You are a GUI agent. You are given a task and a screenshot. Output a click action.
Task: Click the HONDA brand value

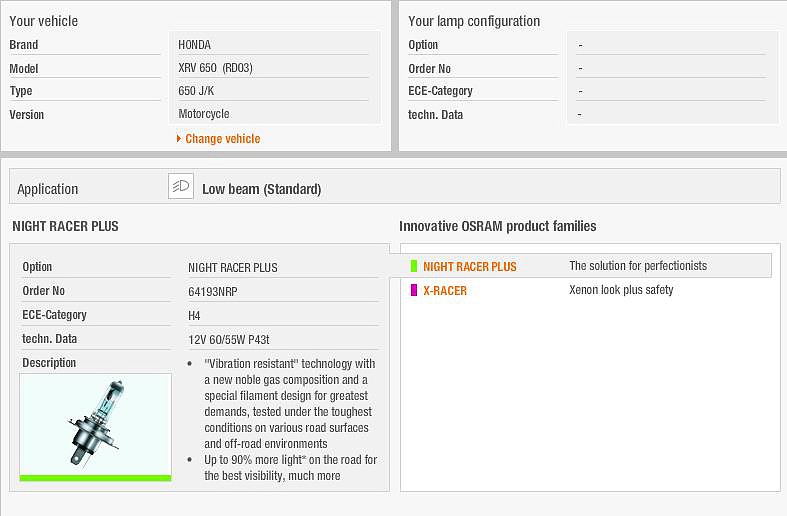coord(194,45)
